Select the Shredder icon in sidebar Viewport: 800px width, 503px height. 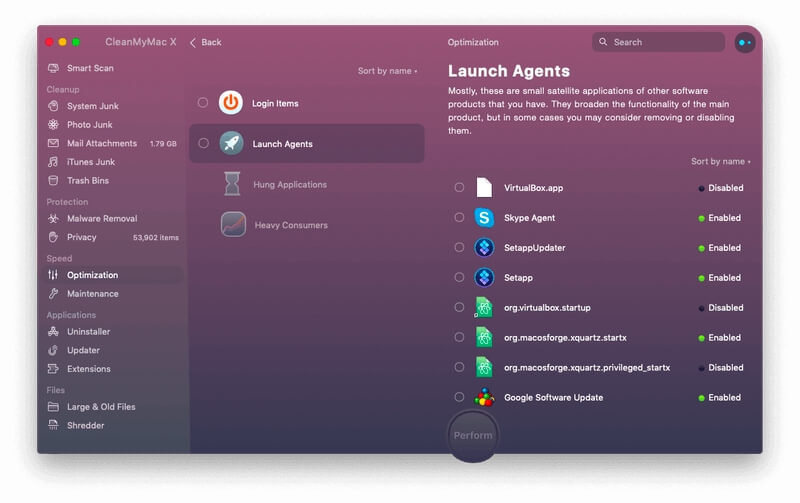(53, 425)
